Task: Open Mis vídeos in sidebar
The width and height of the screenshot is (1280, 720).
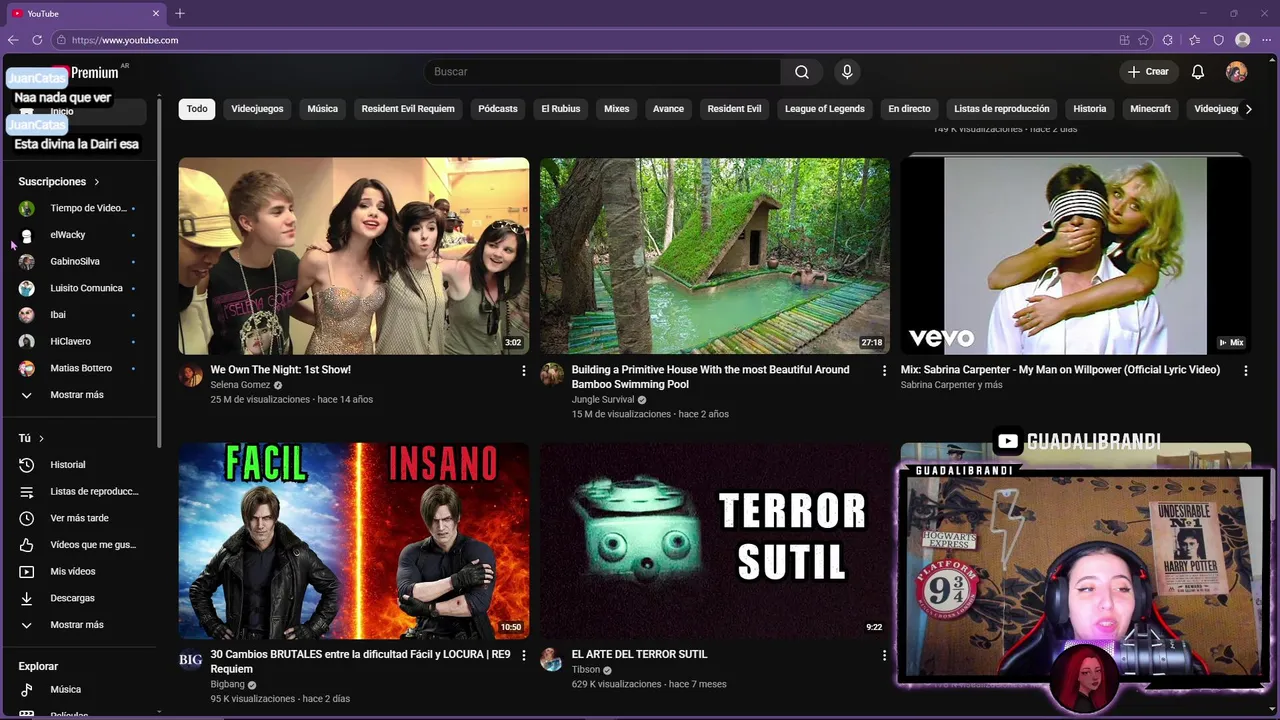Action: tap(80, 572)
